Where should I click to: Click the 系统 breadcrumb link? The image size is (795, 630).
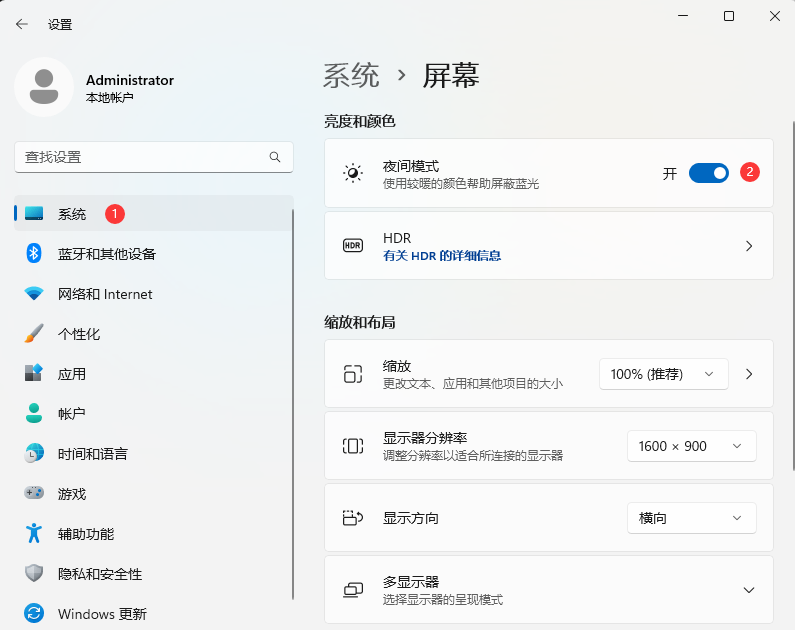[x=351, y=75]
